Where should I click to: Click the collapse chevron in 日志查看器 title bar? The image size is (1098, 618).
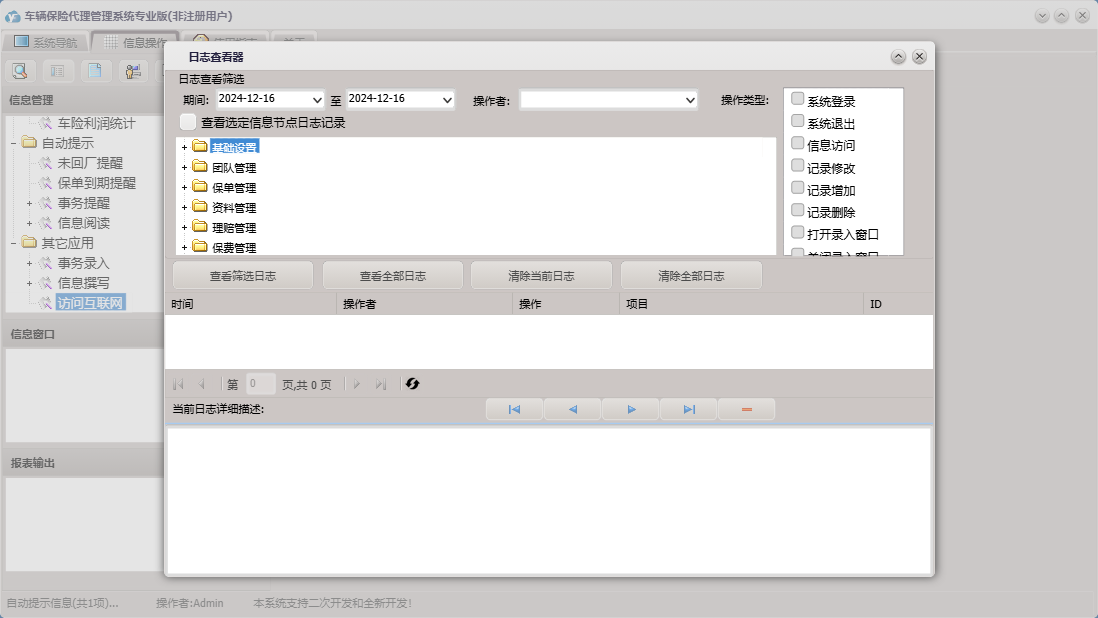point(898,57)
